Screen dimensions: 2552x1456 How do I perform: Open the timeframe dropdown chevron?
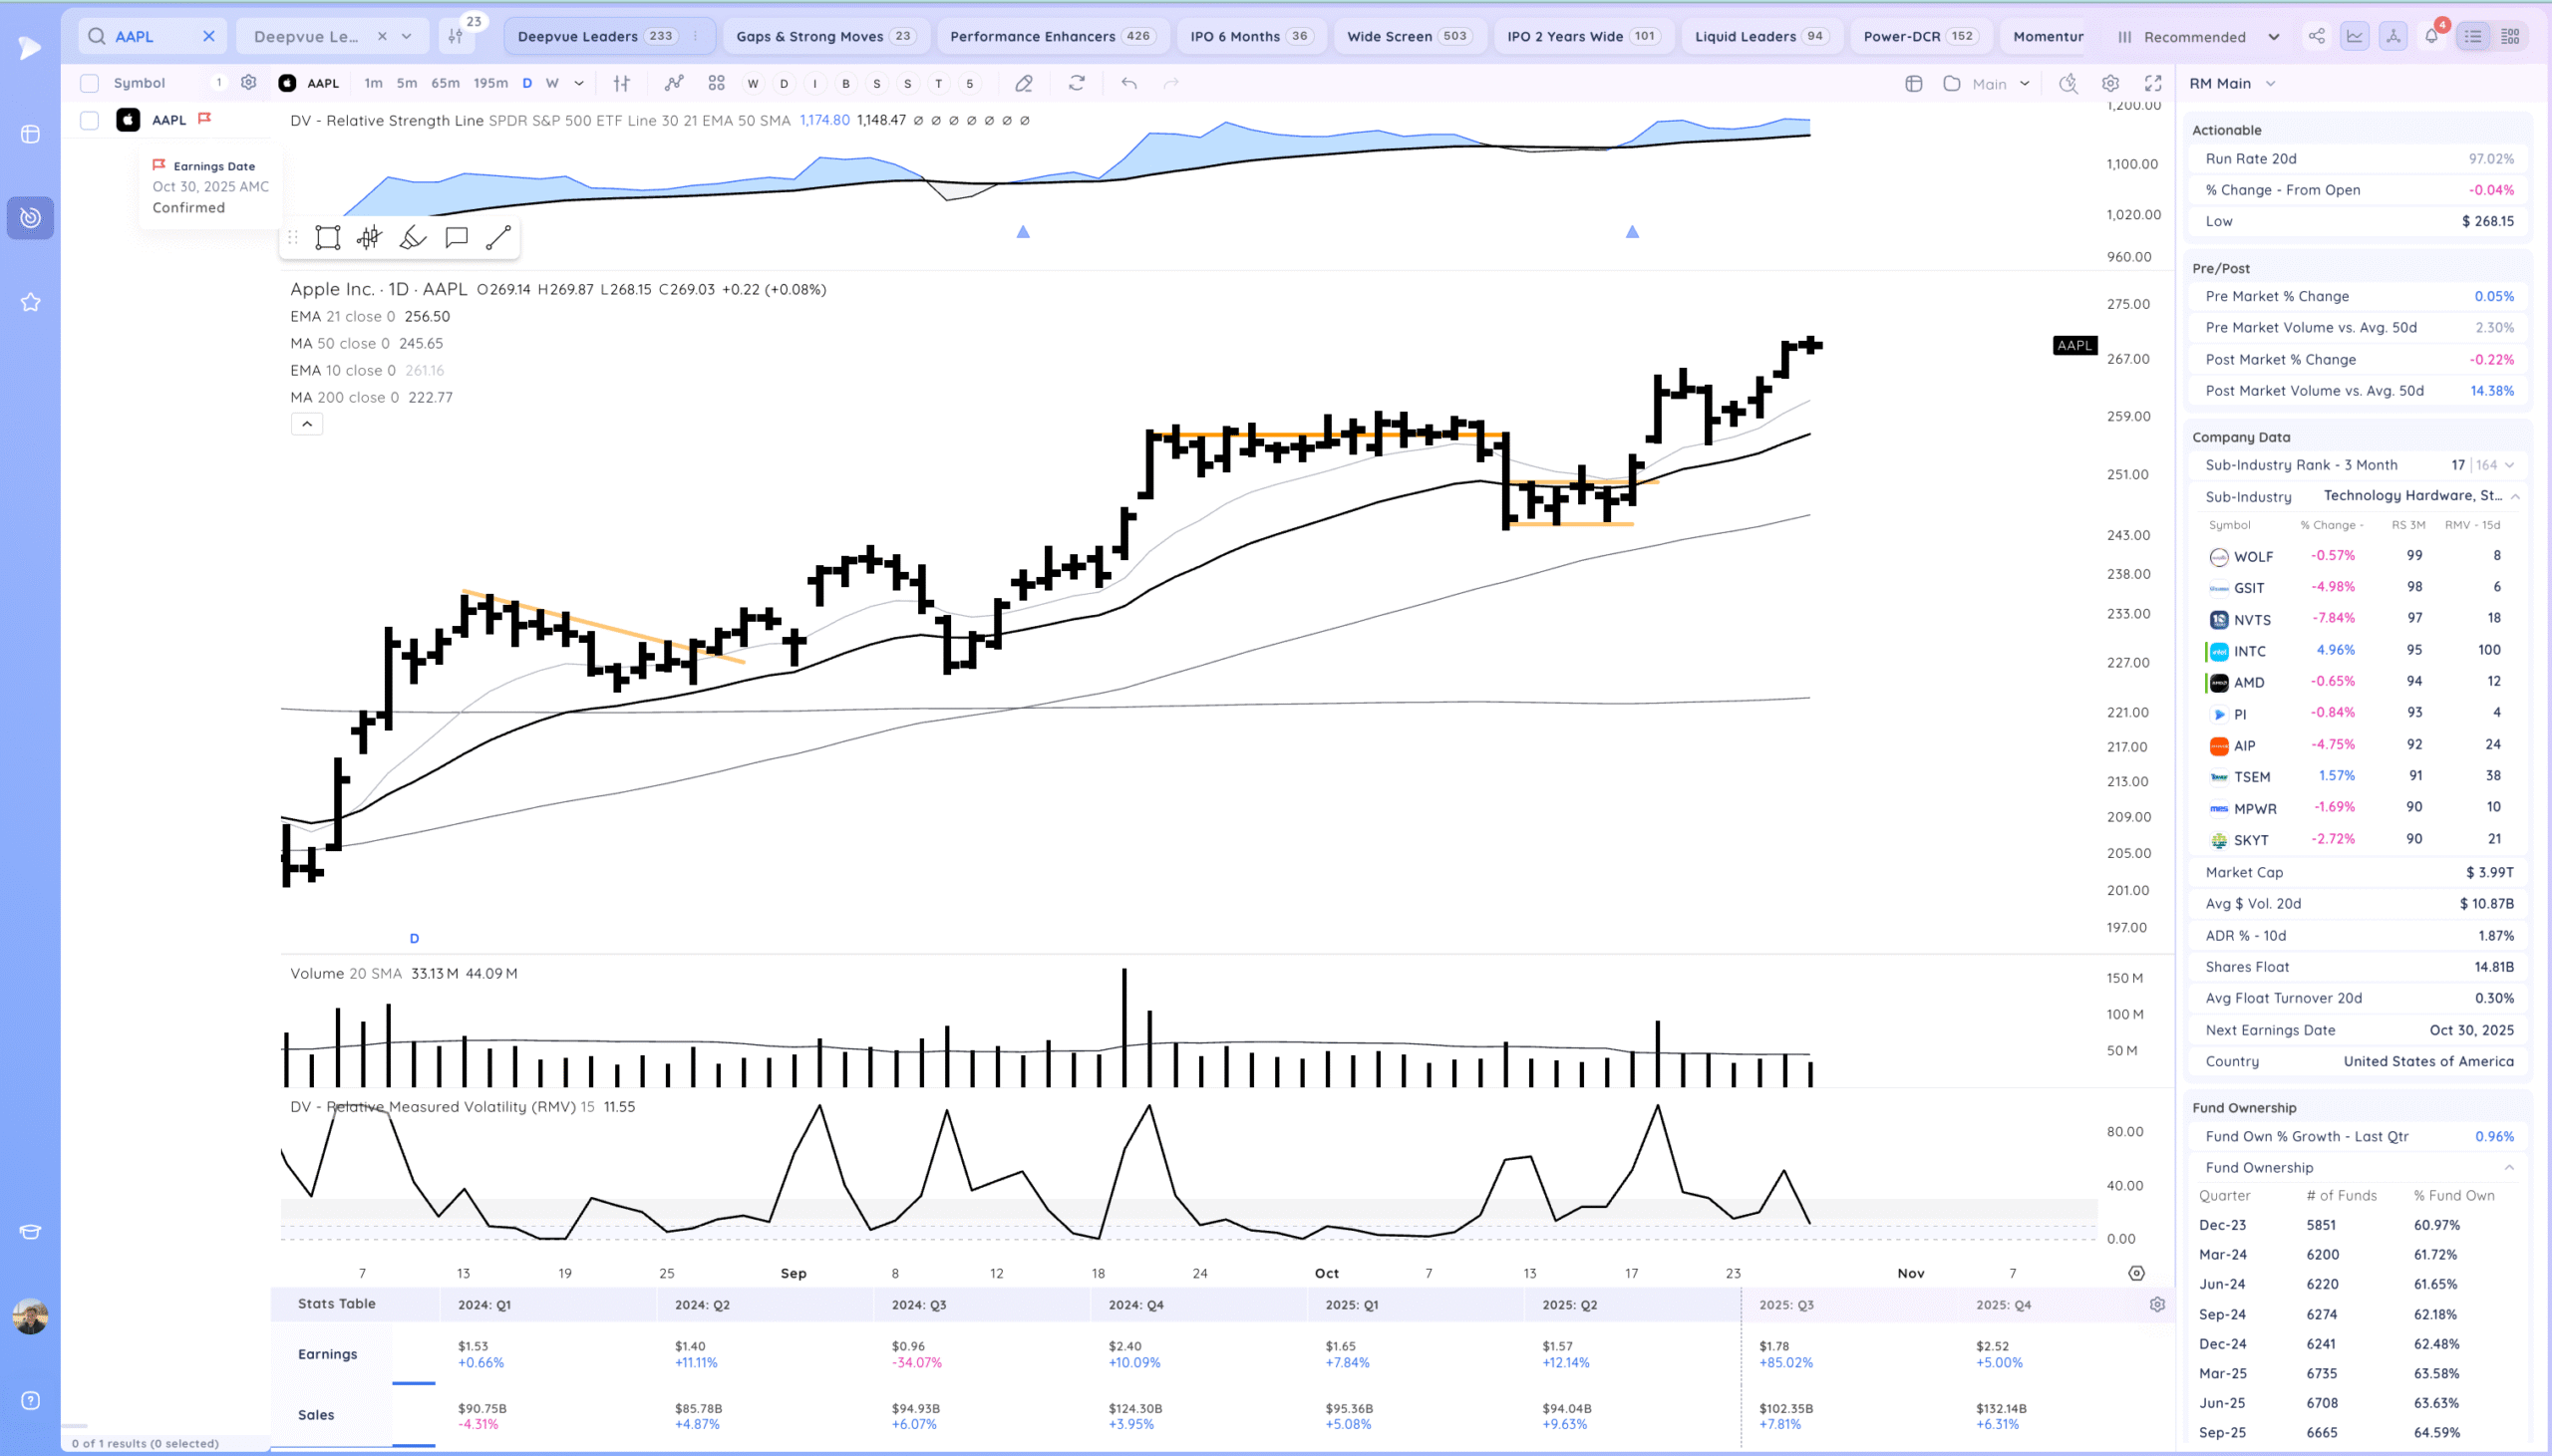click(579, 83)
